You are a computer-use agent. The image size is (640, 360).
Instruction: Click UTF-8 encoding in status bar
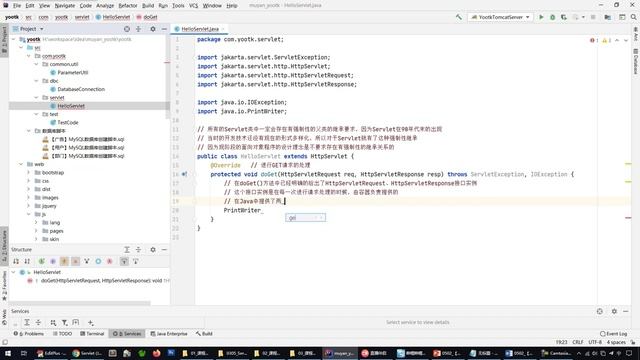595,342
